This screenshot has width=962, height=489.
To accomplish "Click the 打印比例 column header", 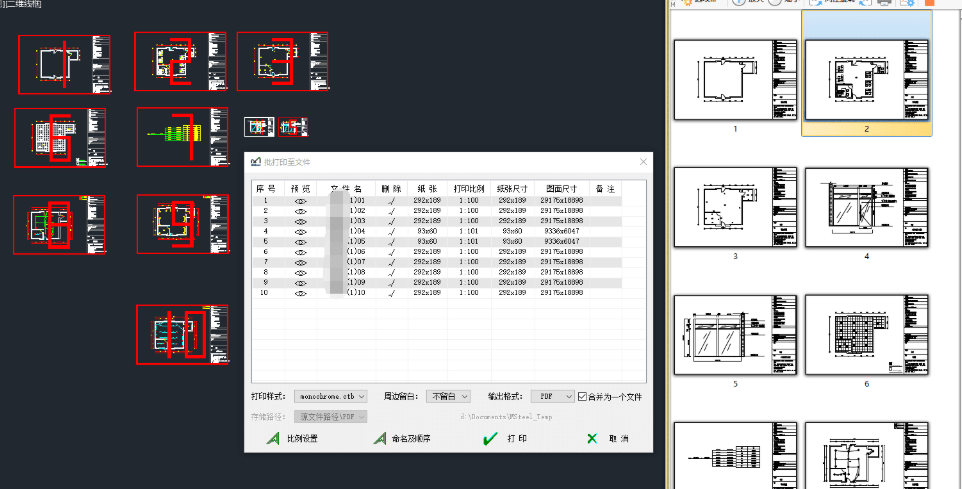I will click(469, 188).
